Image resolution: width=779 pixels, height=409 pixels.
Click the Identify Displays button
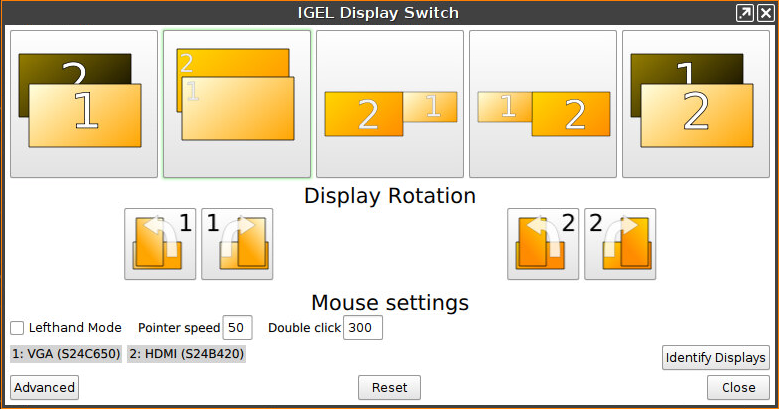tap(715, 357)
